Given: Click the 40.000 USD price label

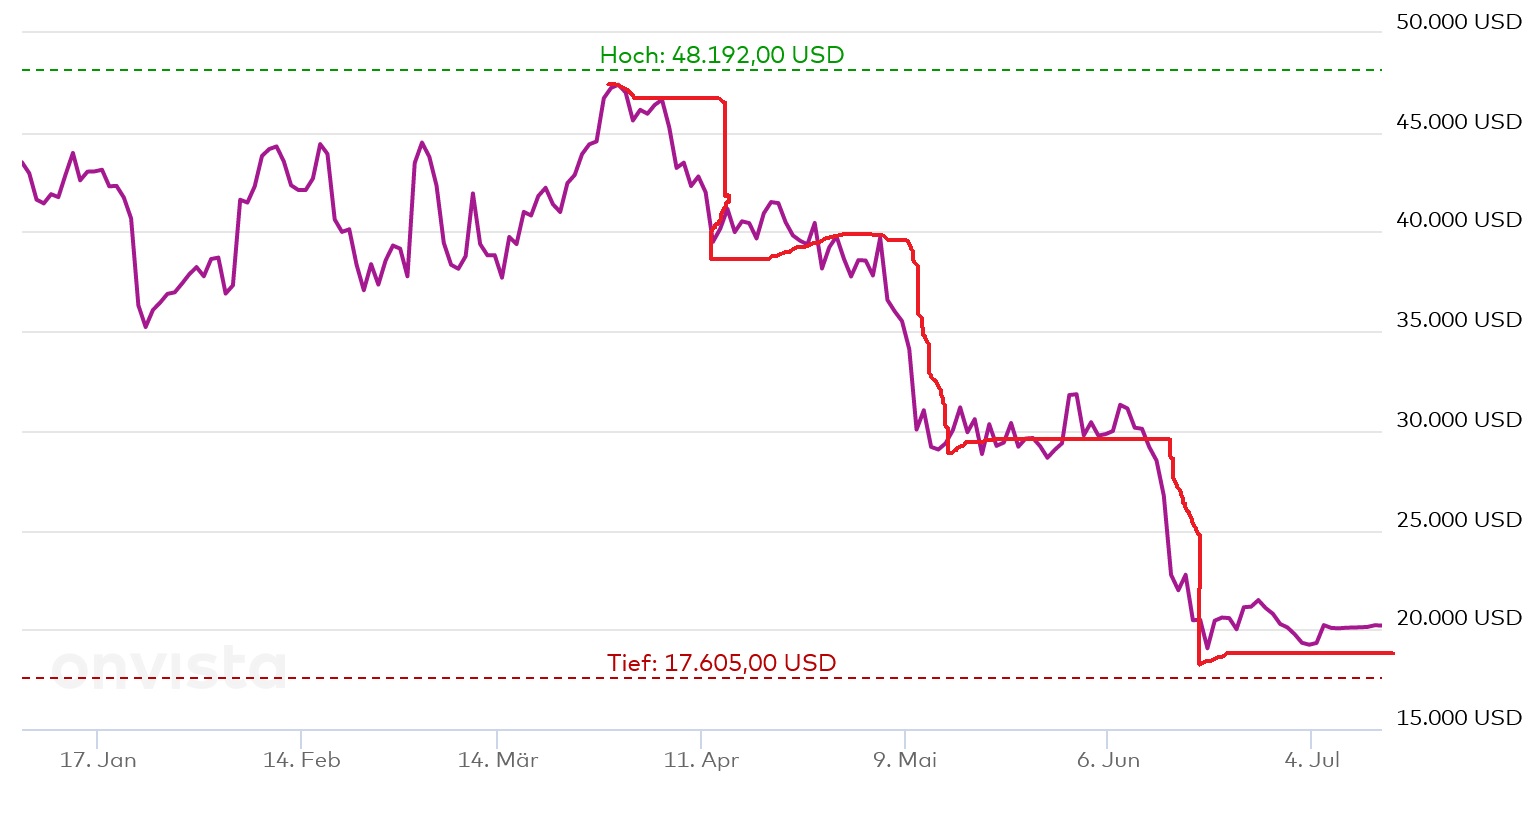Looking at the screenshot, I should 1459,220.
